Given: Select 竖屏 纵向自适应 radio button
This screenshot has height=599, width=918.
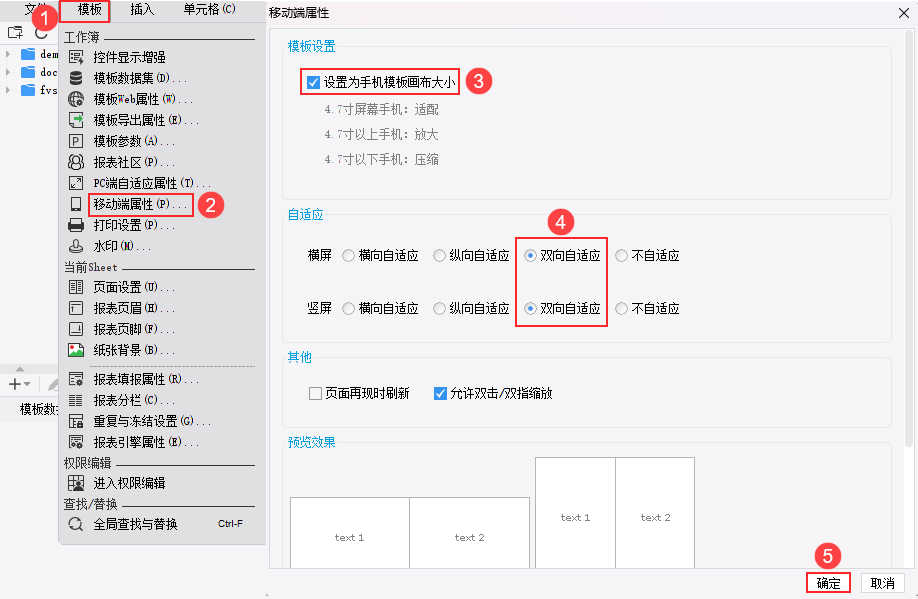Looking at the screenshot, I should (x=439, y=309).
